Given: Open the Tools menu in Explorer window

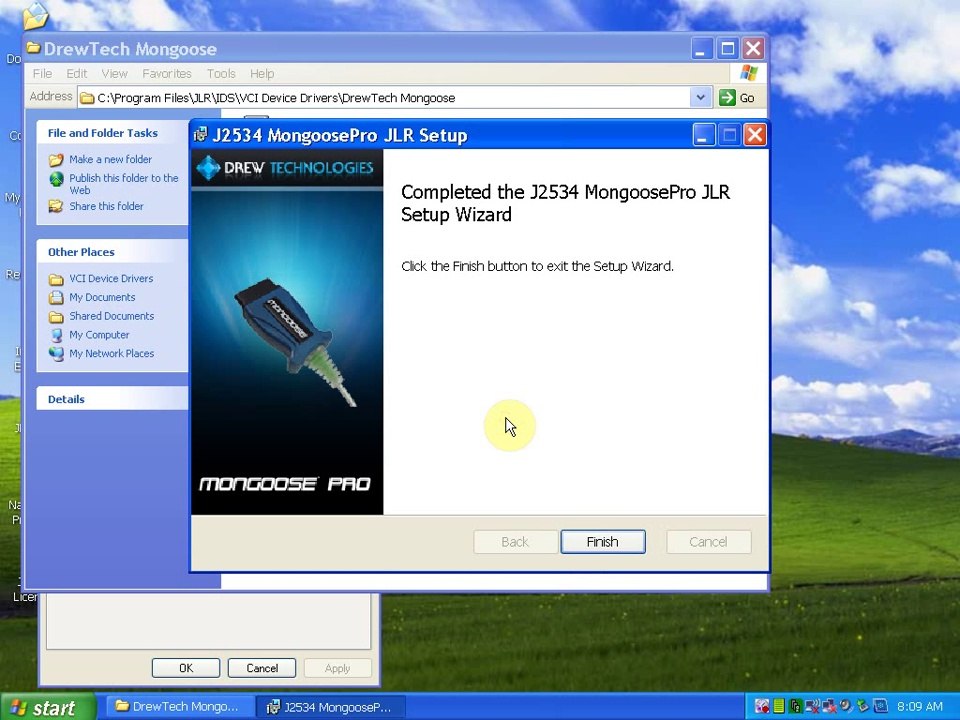Looking at the screenshot, I should tap(221, 73).
